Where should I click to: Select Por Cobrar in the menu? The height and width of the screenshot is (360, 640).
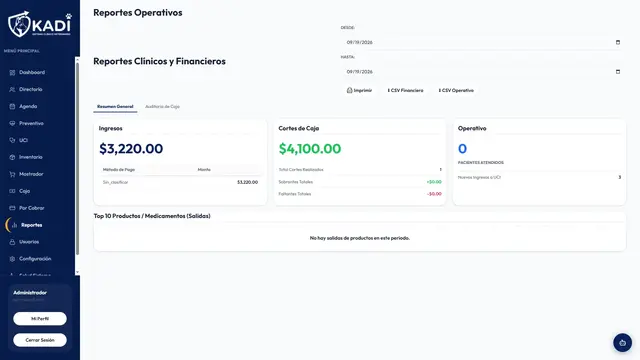click(32, 208)
